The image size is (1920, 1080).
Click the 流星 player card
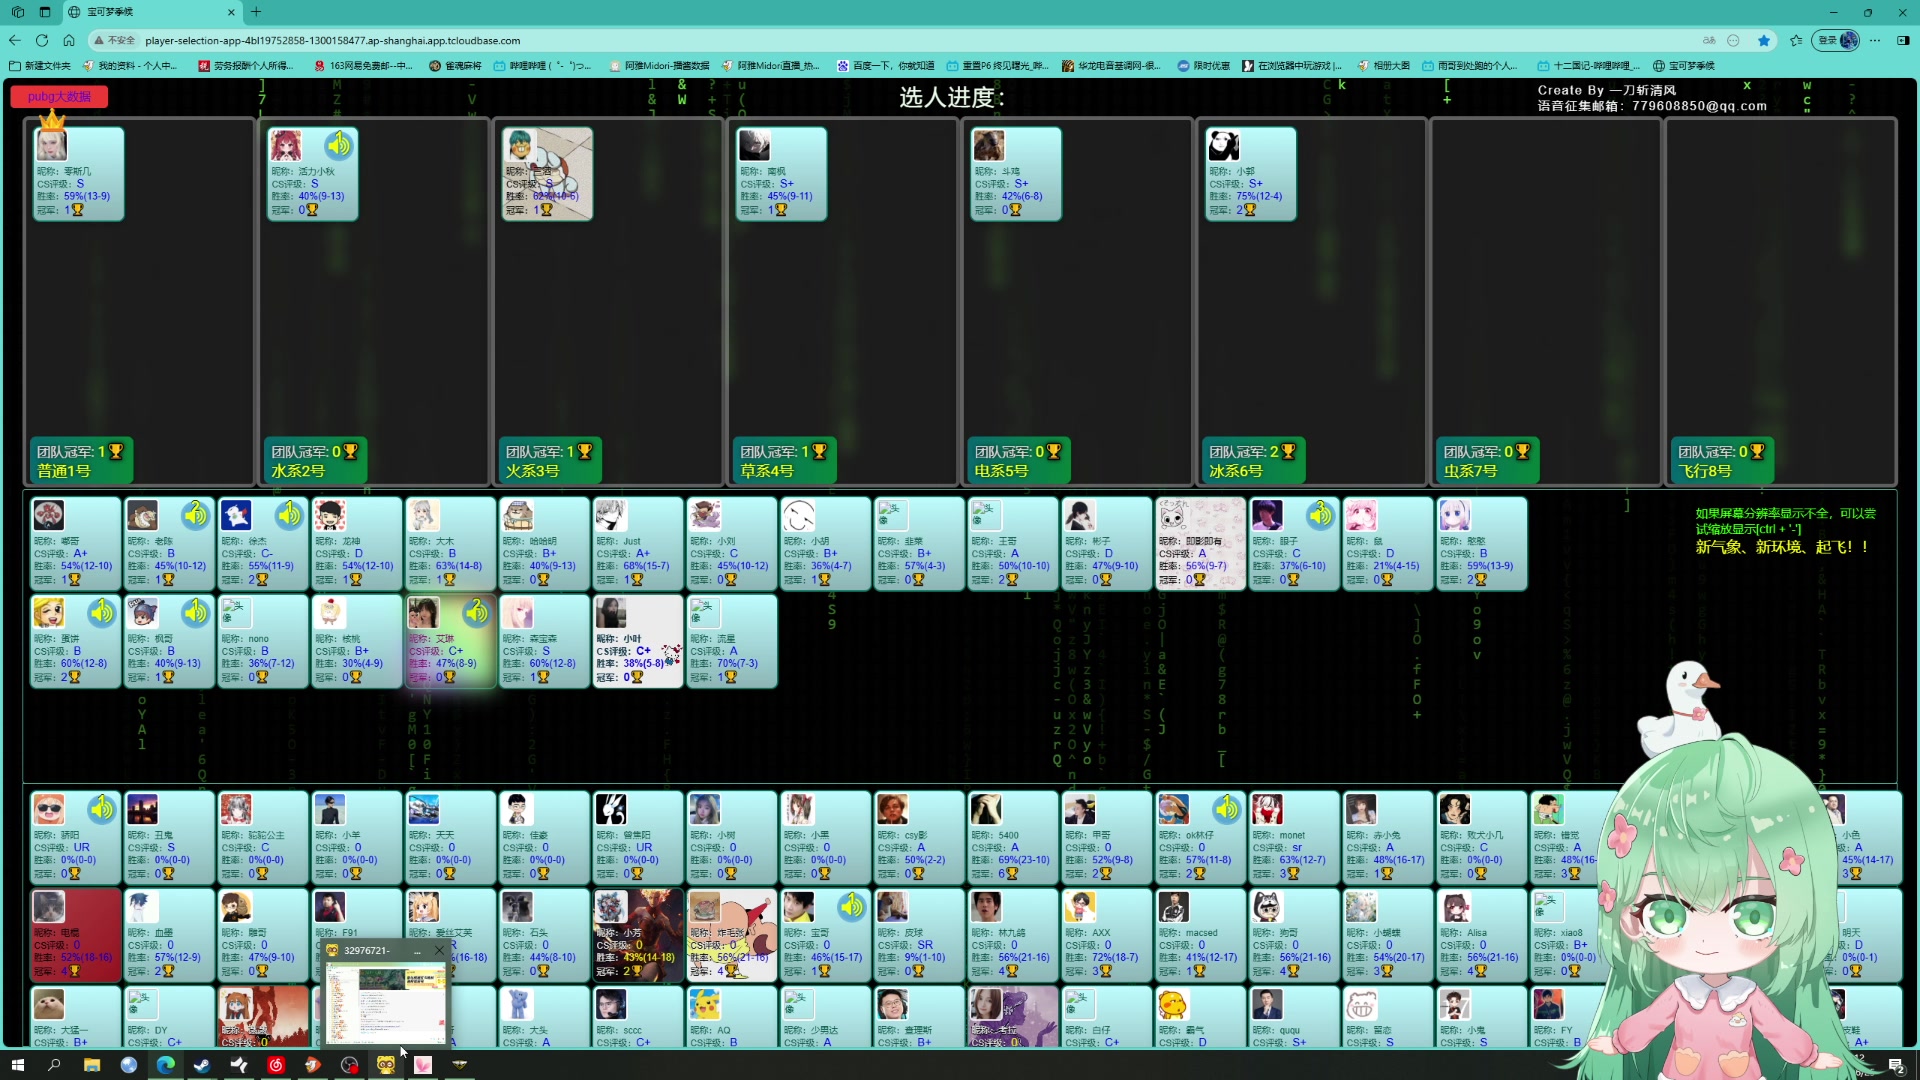pos(731,641)
